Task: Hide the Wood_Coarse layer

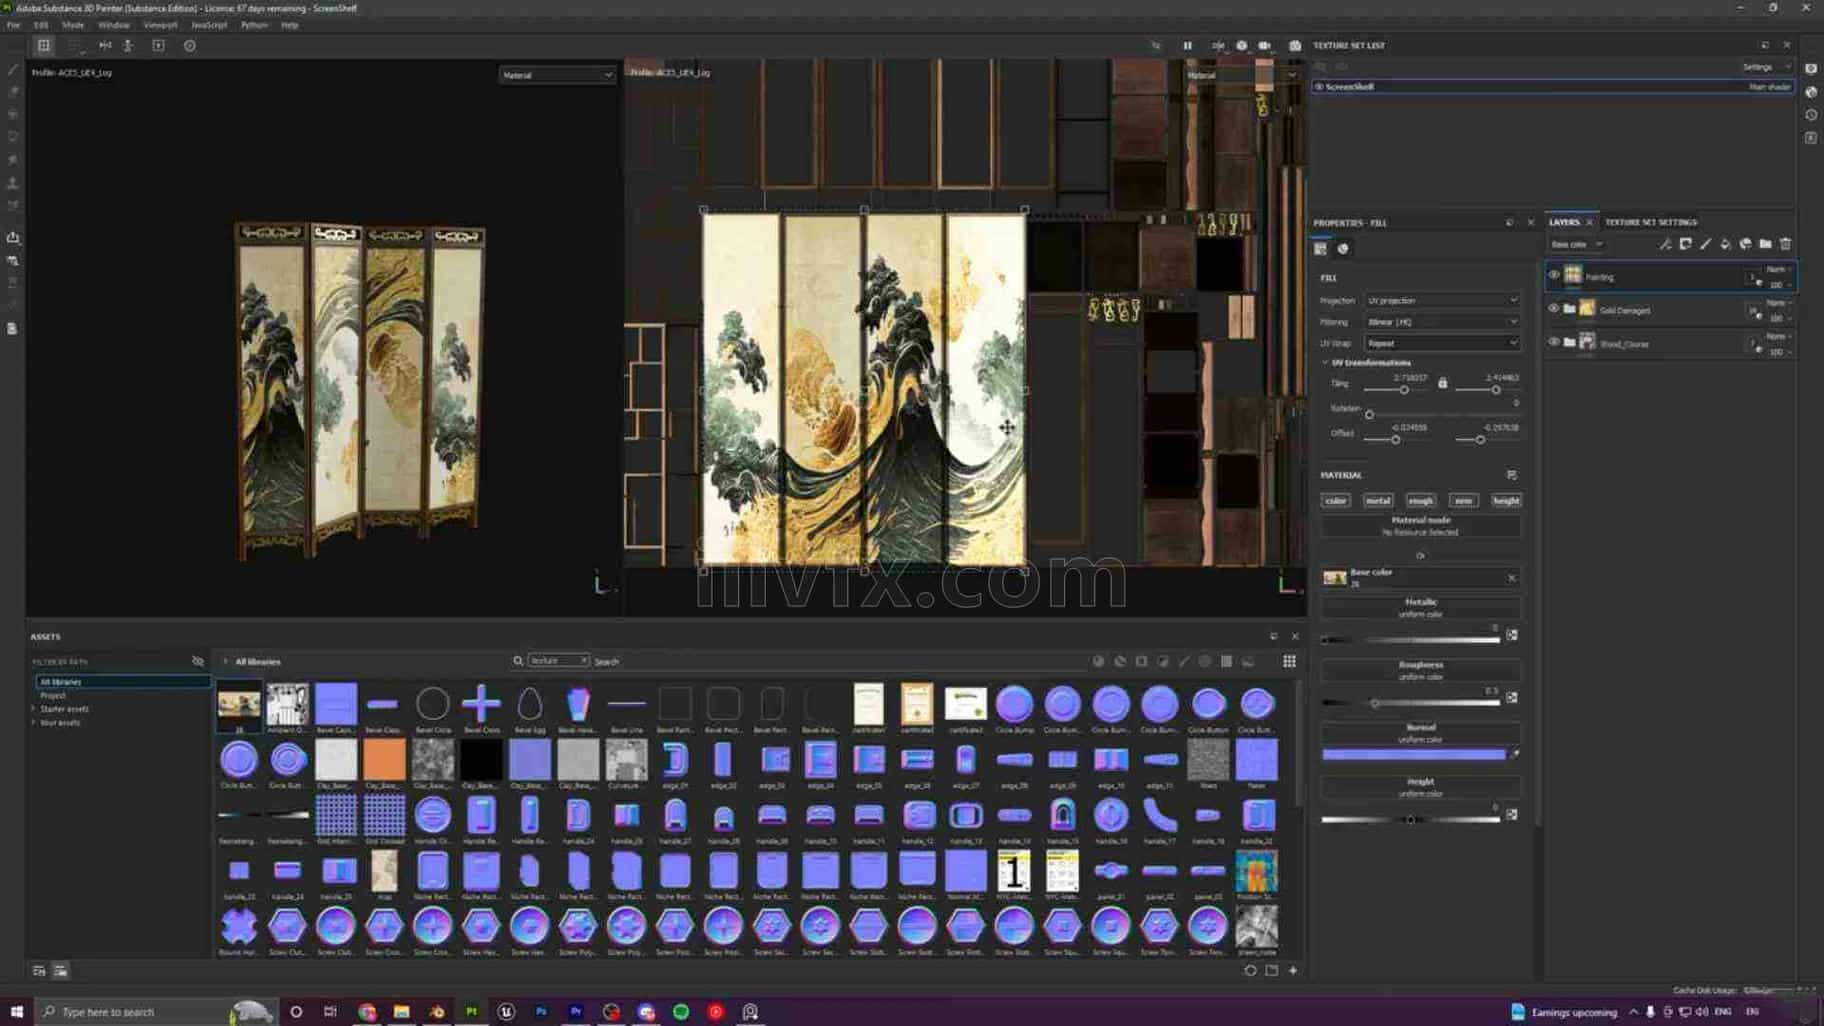Action: pyautogui.click(x=1554, y=342)
